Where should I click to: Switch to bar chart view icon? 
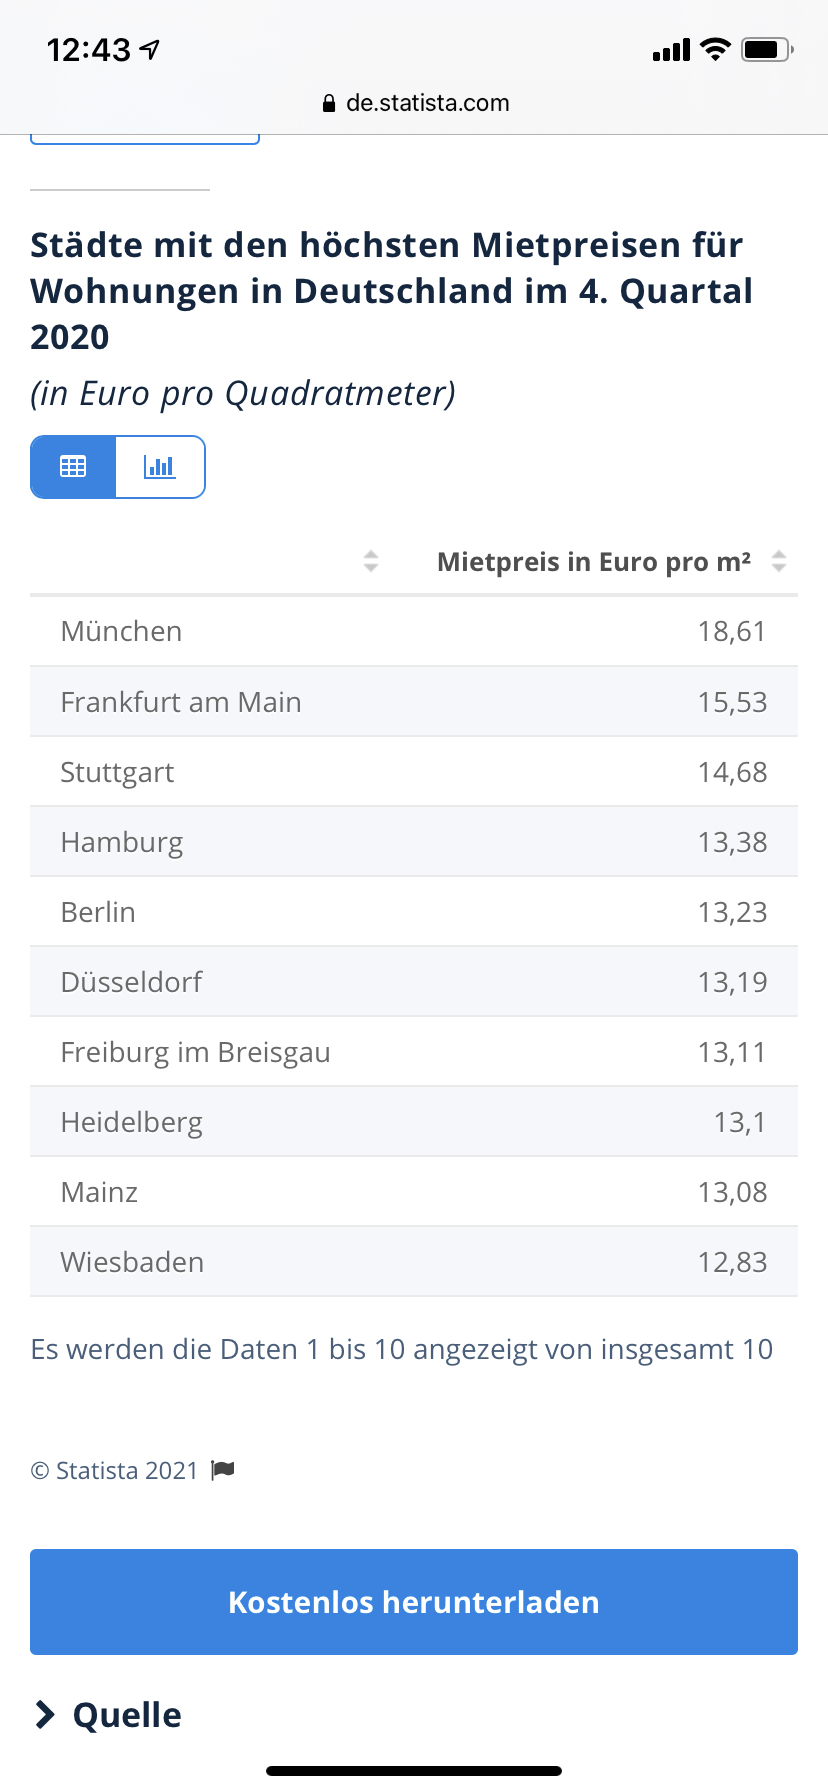click(160, 467)
